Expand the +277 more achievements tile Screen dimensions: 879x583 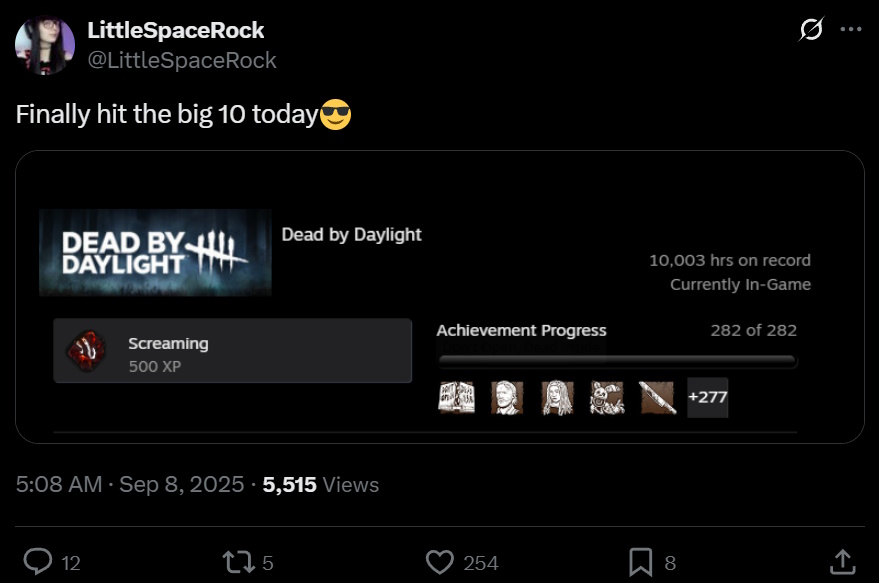point(708,398)
